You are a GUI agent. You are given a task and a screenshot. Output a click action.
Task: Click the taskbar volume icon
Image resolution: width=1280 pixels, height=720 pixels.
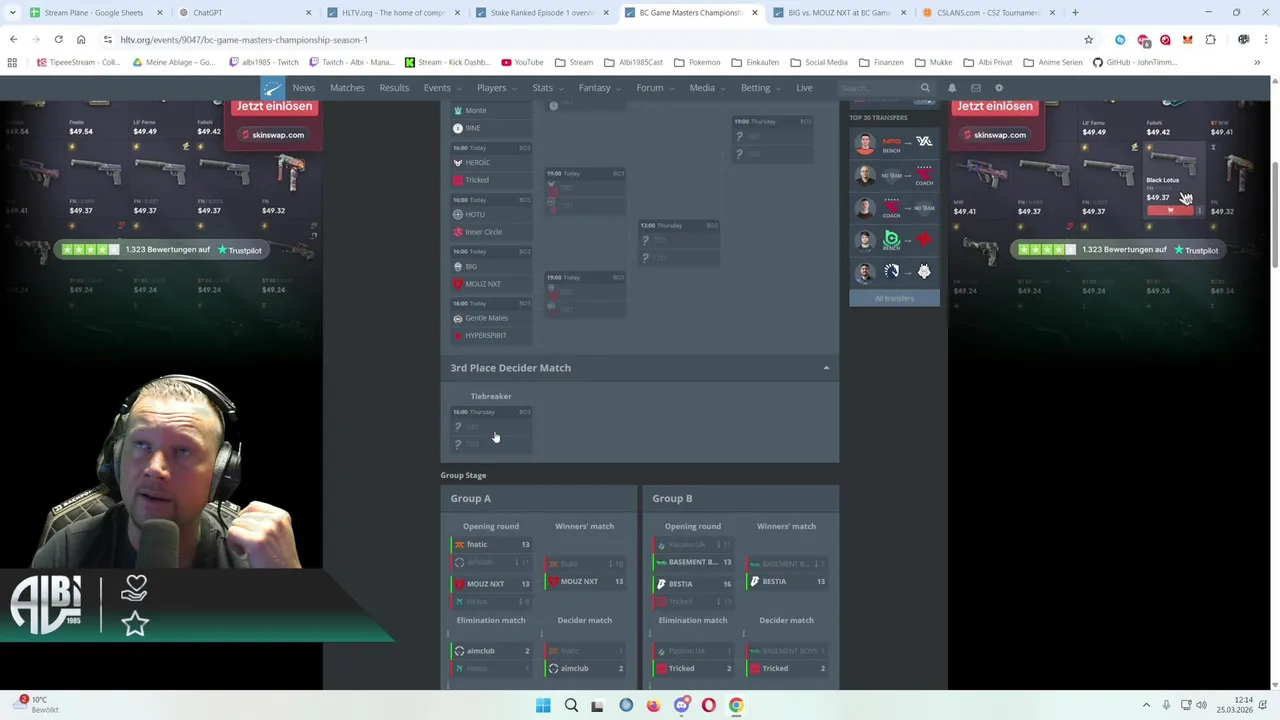[1202, 705]
